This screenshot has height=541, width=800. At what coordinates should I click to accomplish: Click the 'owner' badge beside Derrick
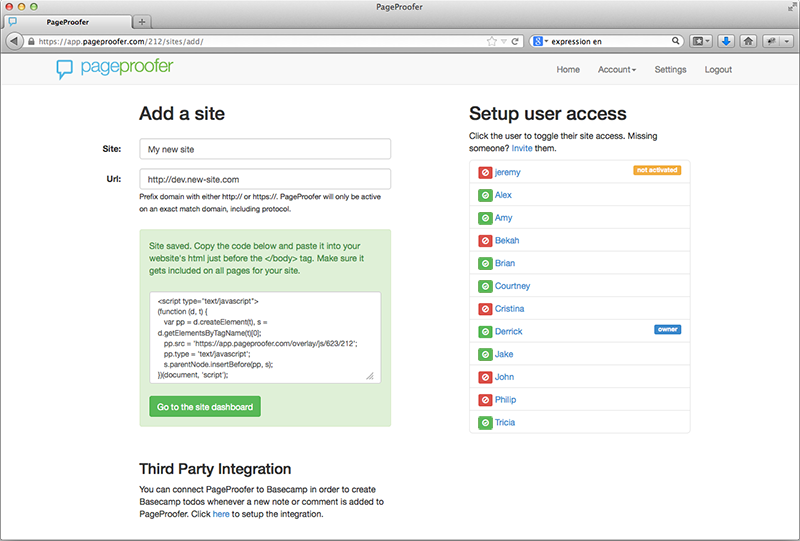(x=667, y=330)
